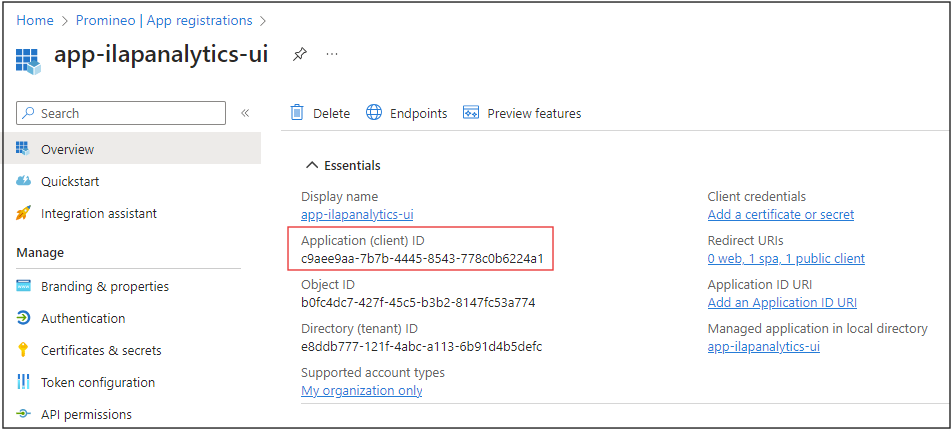Collapse the sidebar with the double chevron
Viewport: 951px width, 431px height.
245,113
